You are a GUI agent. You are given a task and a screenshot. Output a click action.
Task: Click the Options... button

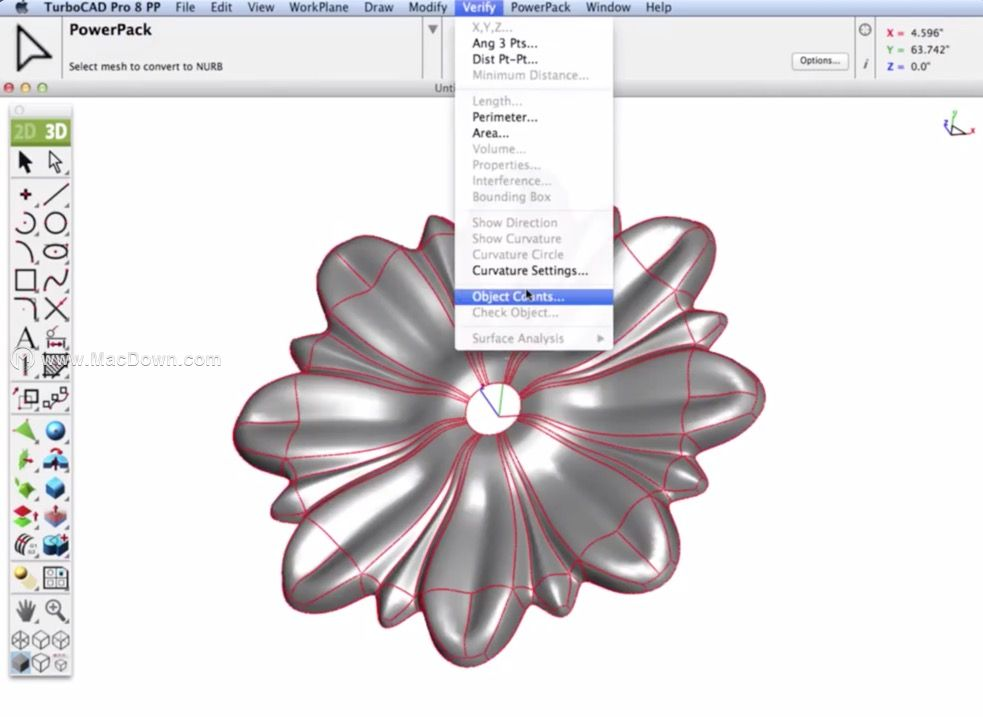coord(819,61)
